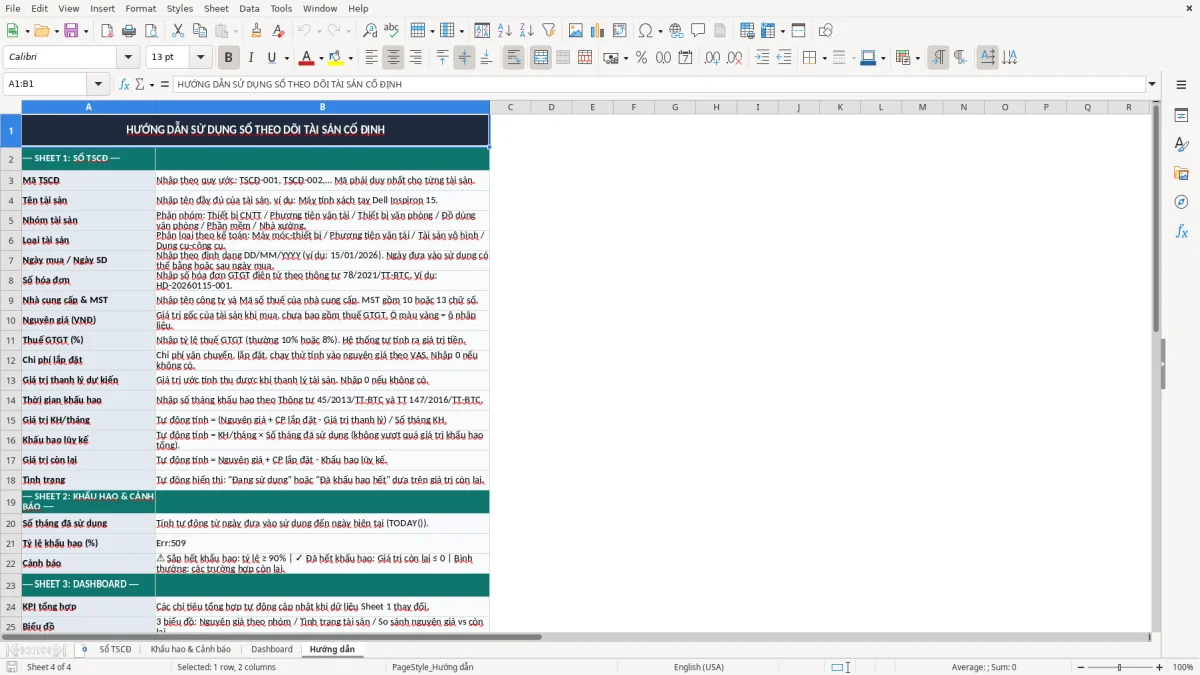
Task: Click the Cut scissors icon
Action: (178, 31)
